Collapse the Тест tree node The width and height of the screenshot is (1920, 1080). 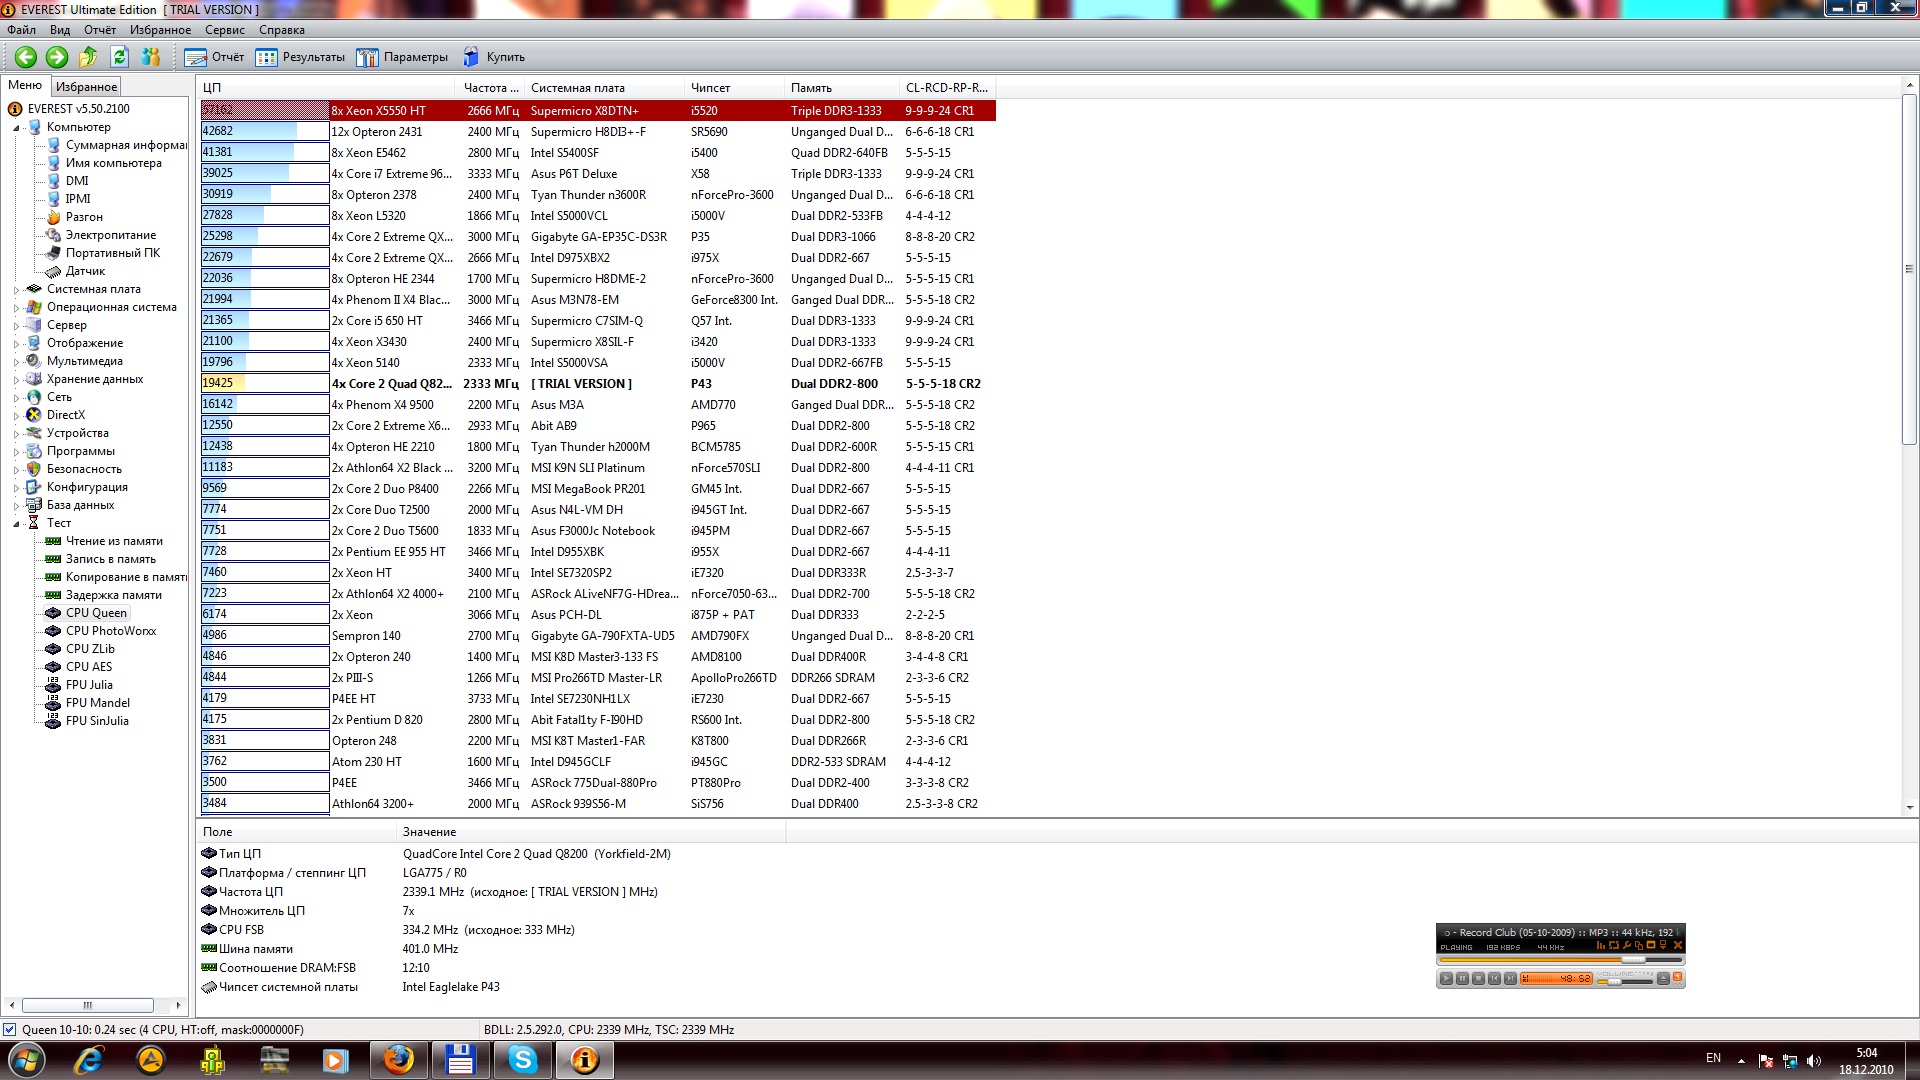17,524
